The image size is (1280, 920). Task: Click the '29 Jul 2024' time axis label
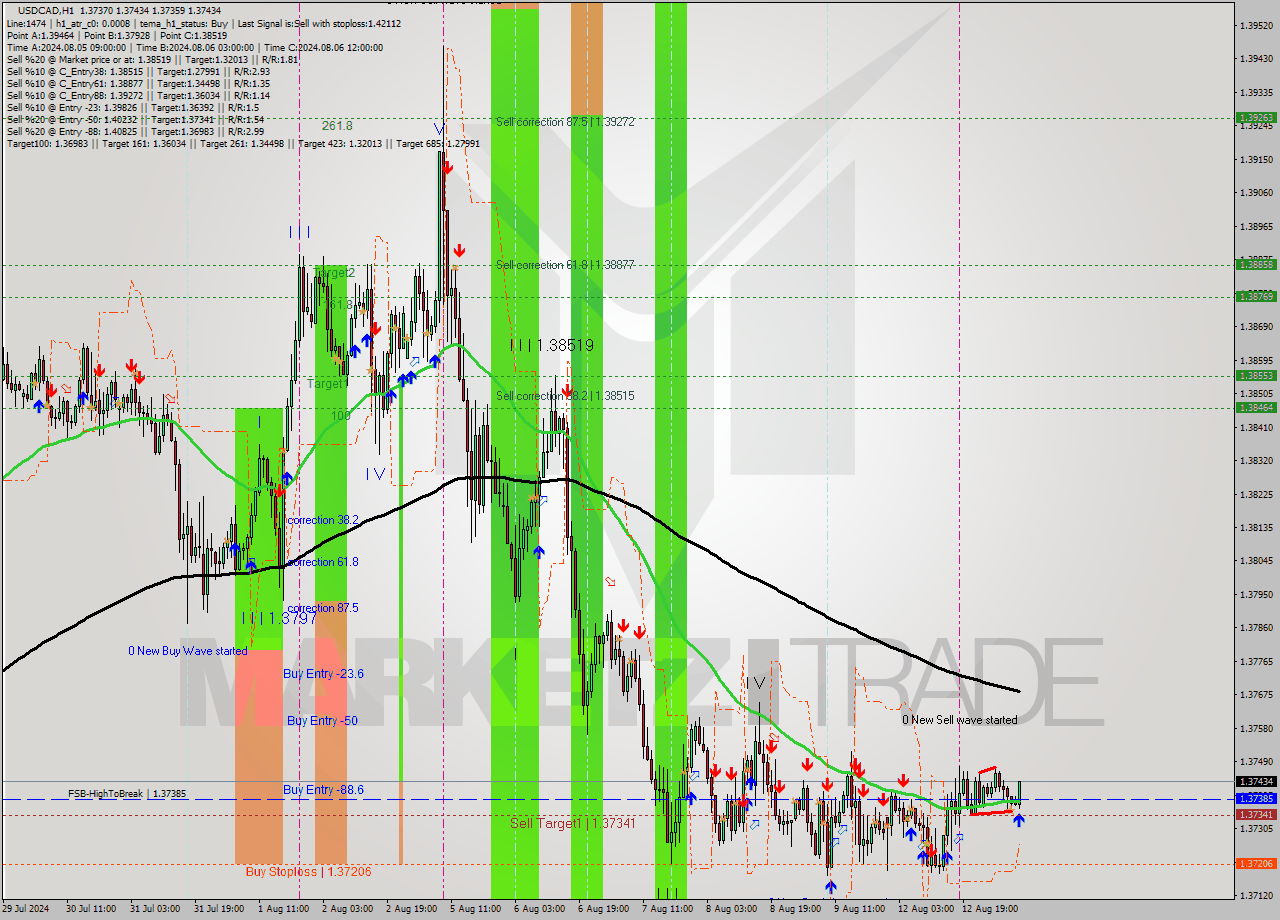click(x=26, y=909)
